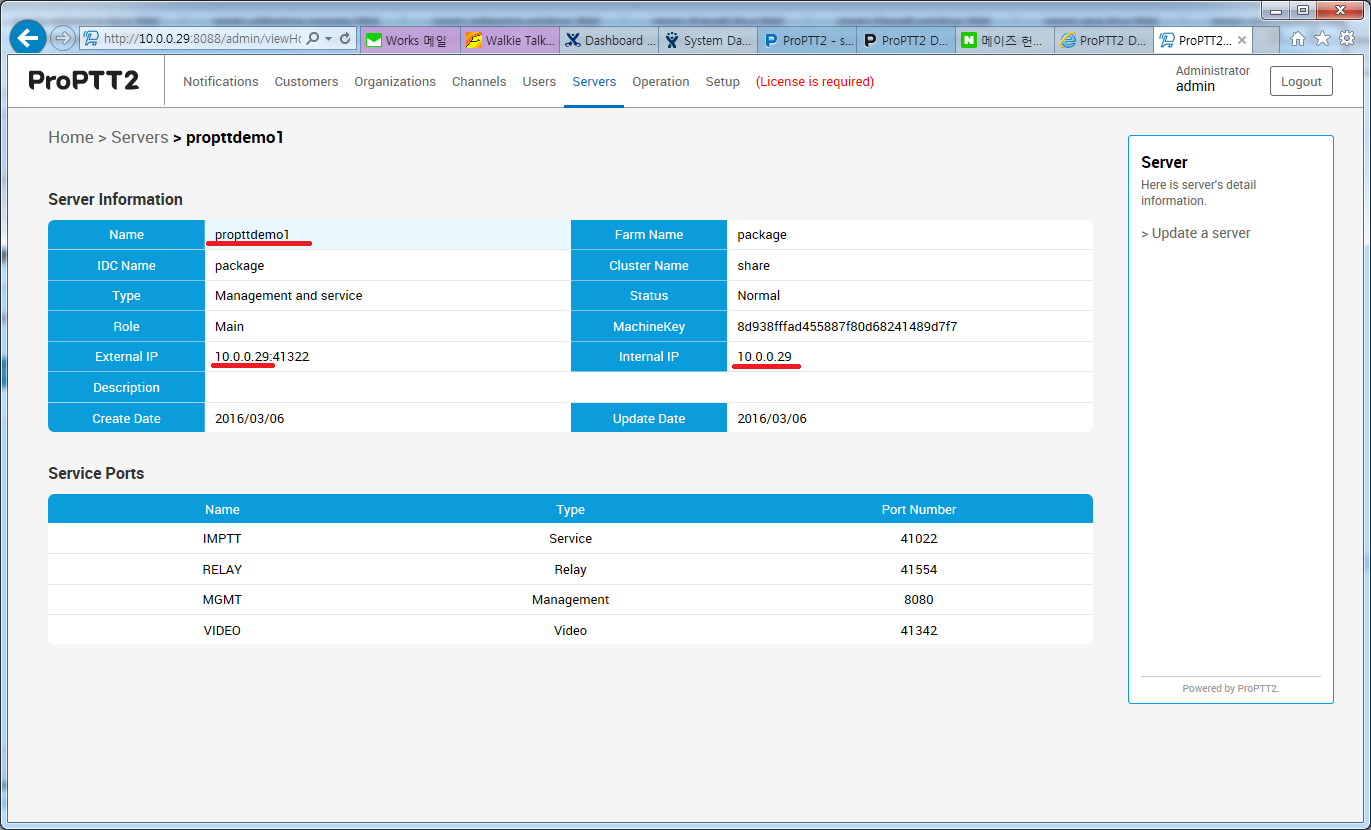Open the Favorites star icon
The height and width of the screenshot is (830, 1371).
[1322, 38]
